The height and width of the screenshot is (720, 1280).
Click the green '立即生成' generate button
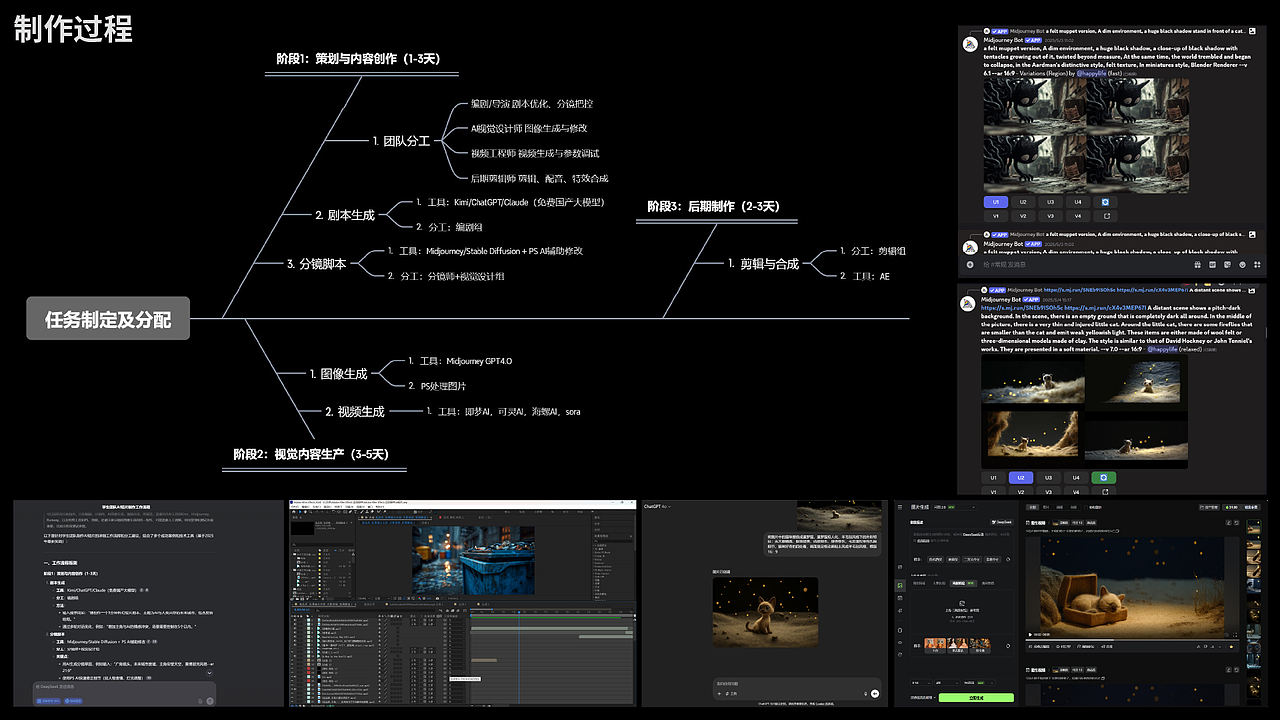point(976,698)
